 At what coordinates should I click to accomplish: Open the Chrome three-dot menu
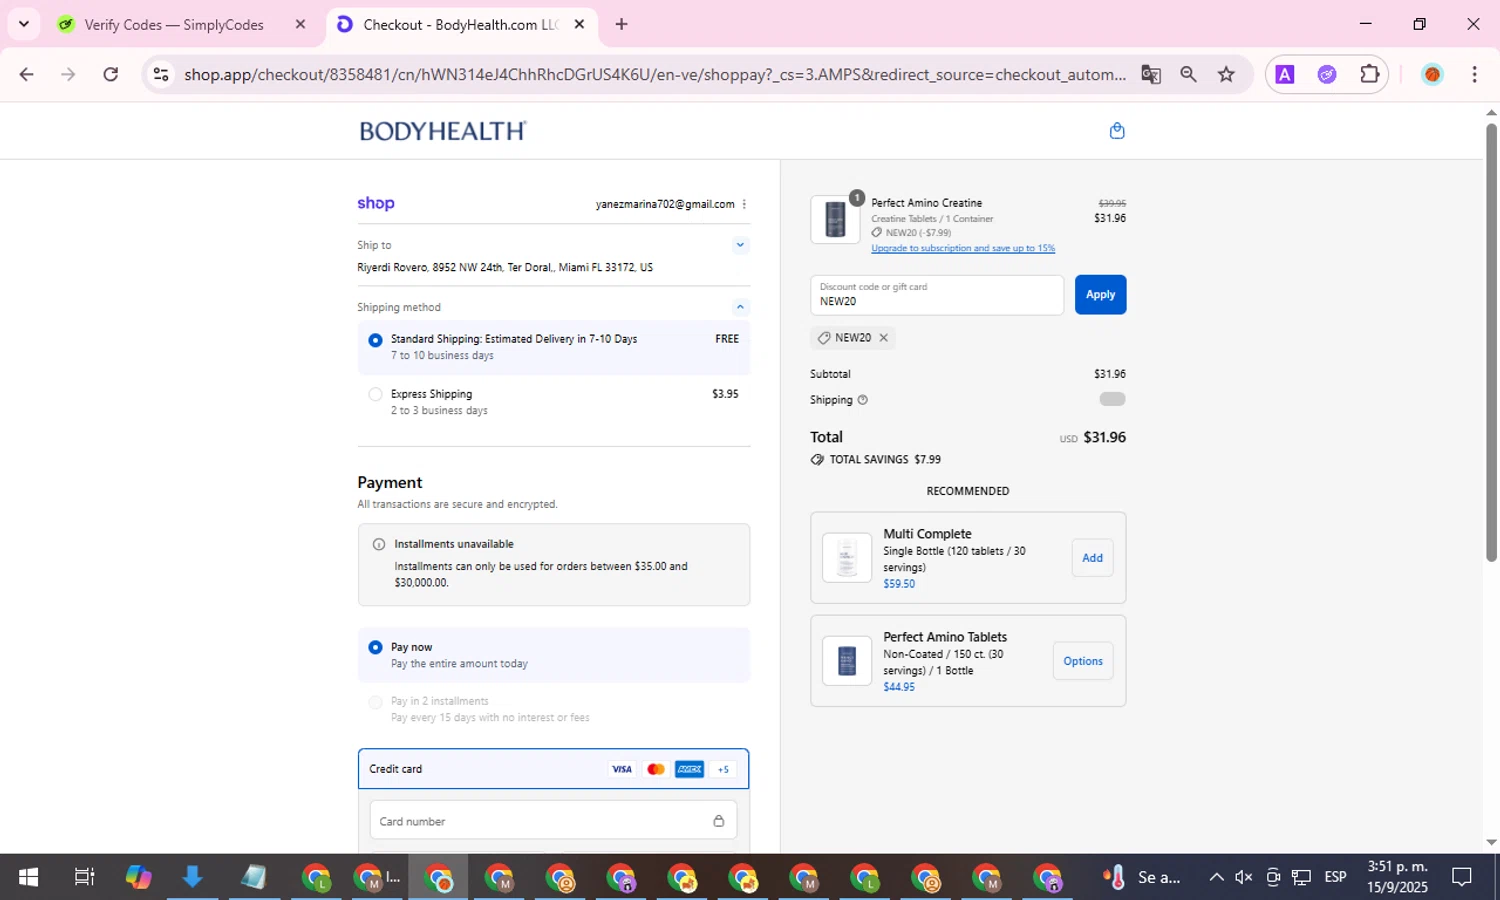point(1474,74)
